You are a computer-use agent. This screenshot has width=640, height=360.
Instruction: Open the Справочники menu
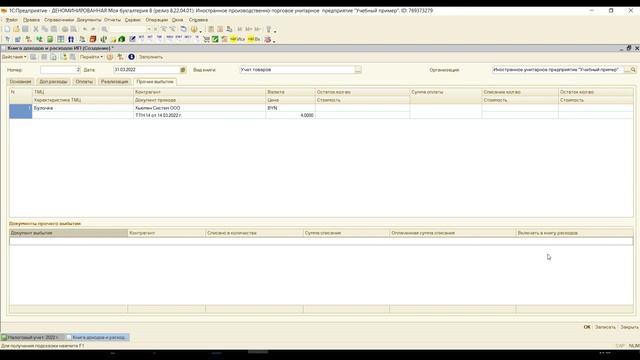(x=59, y=20)
